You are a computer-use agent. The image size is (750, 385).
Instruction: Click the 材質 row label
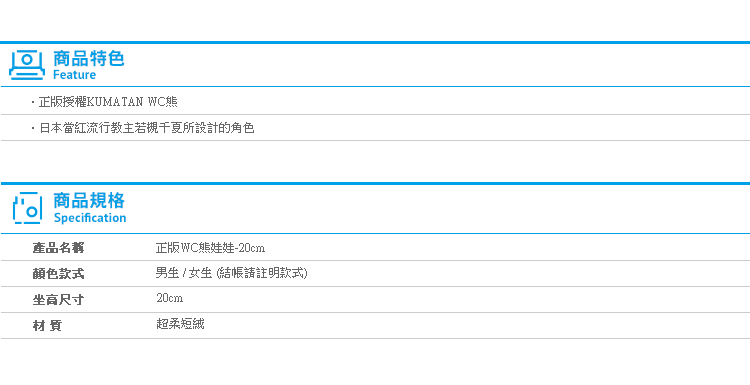(x=47, y=326)
